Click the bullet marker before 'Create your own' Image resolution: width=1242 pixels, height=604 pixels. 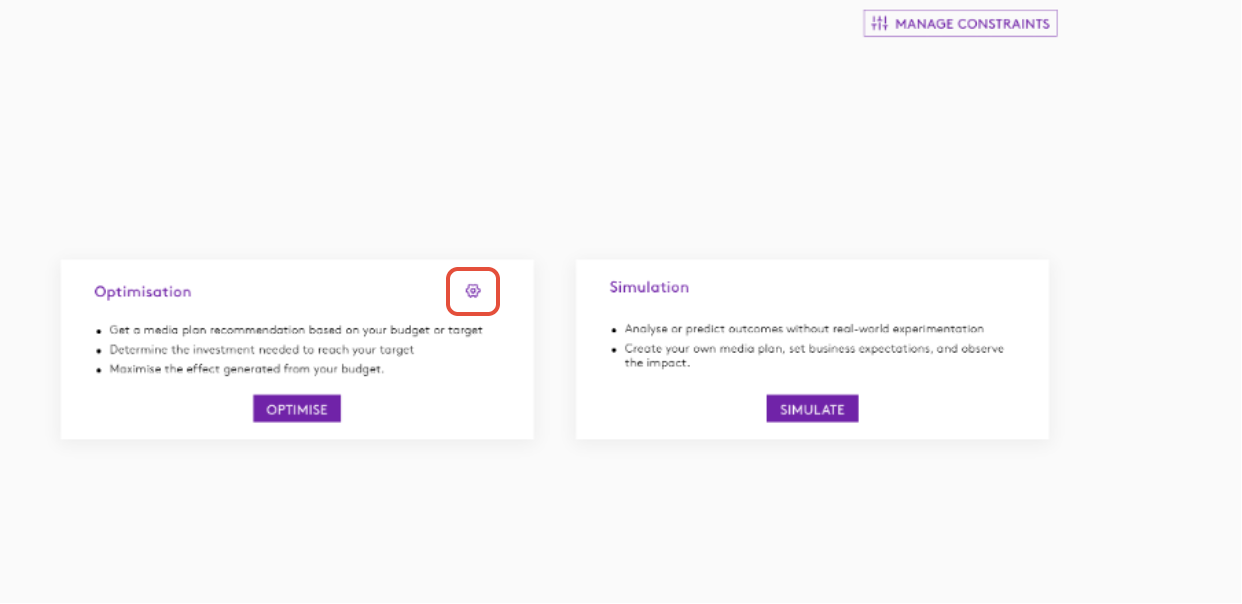[x=614, y=350]
